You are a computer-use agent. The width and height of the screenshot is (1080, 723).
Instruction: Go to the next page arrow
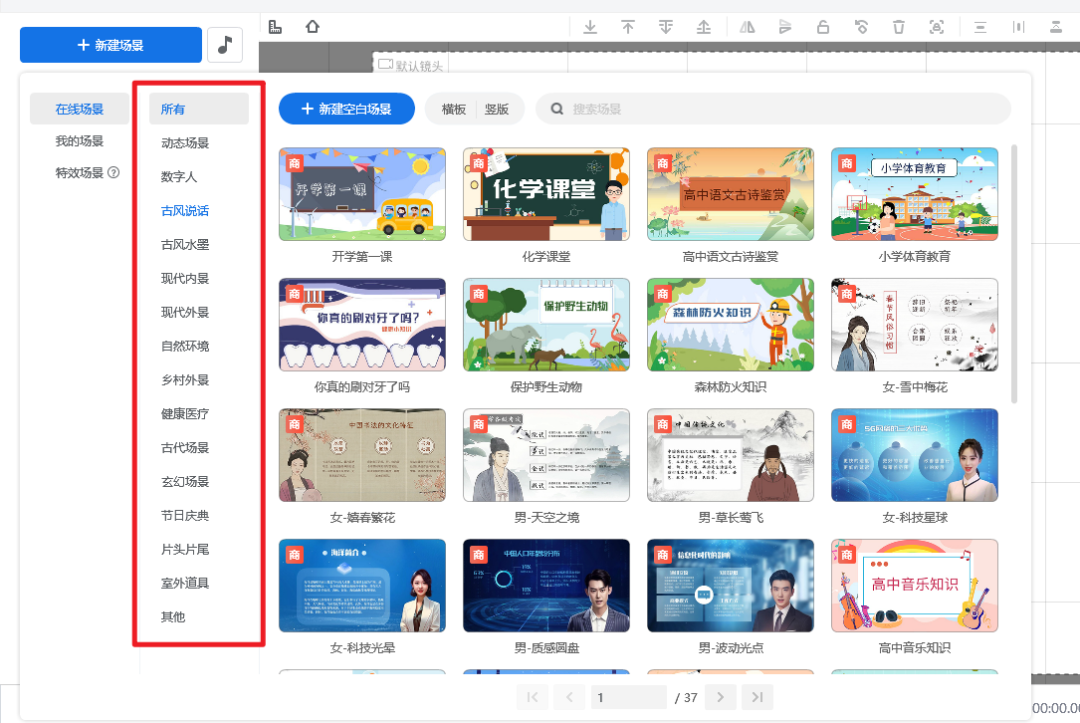click(x=720, y=697)
